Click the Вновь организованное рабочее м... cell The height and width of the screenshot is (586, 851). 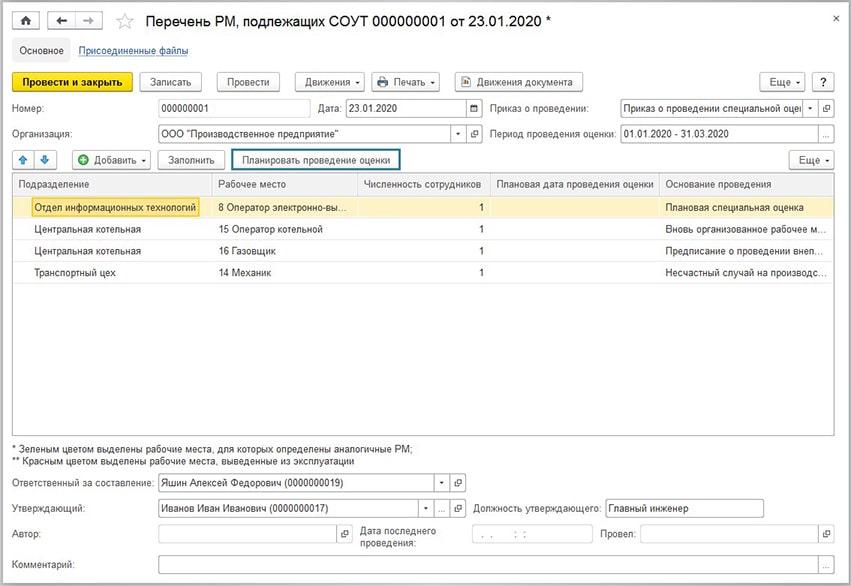tap(746, 230)
